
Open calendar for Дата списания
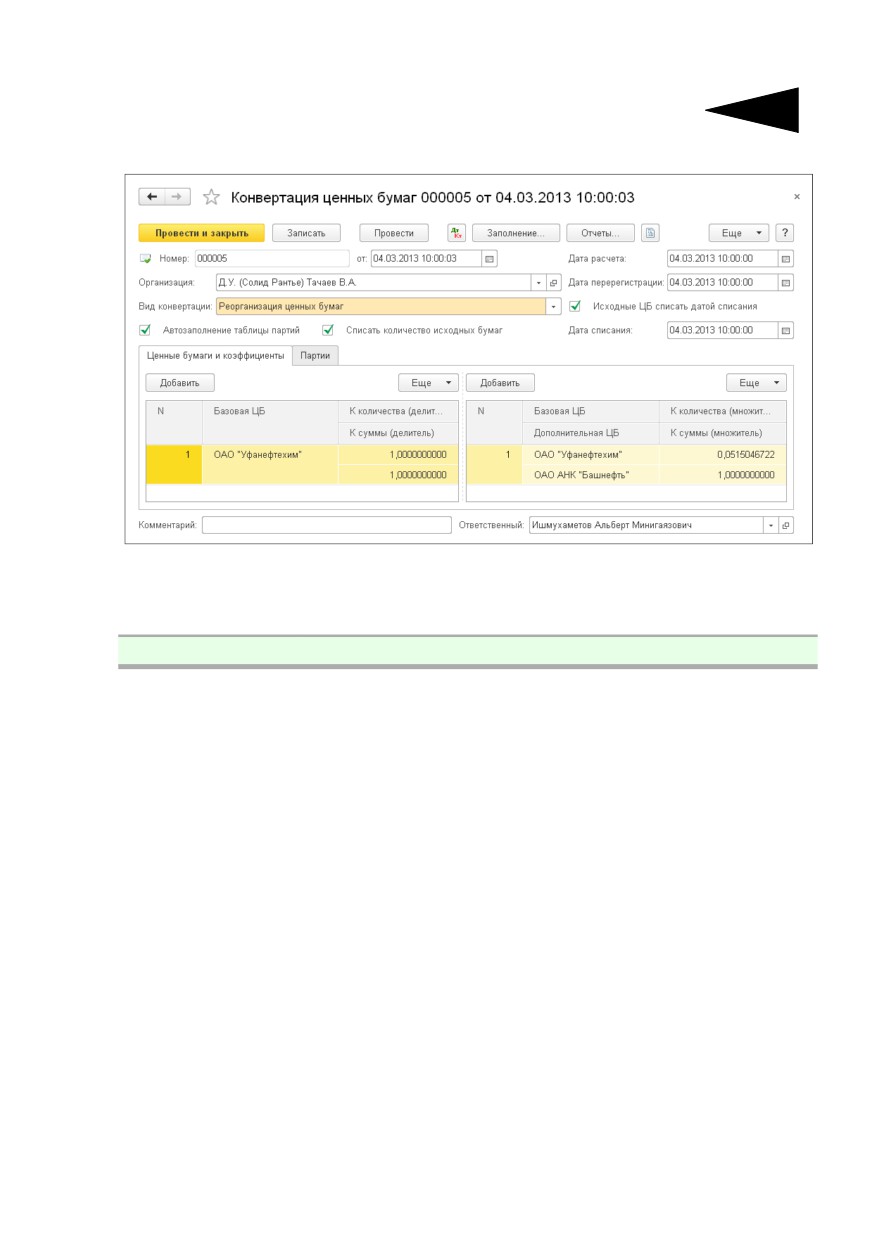(x=786, y=330)
